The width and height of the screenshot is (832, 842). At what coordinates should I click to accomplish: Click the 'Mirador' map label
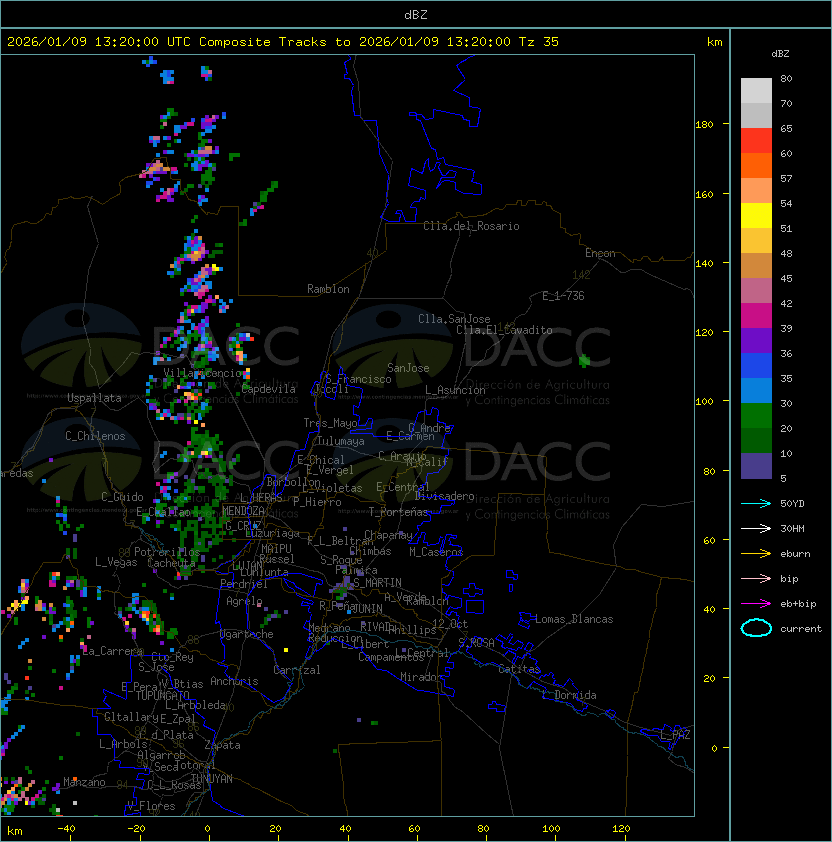422,677
